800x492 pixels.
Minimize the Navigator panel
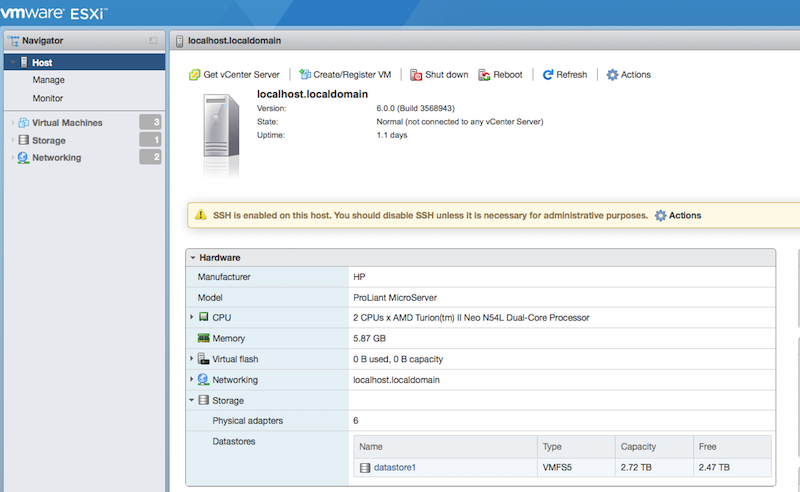point(153,40)
